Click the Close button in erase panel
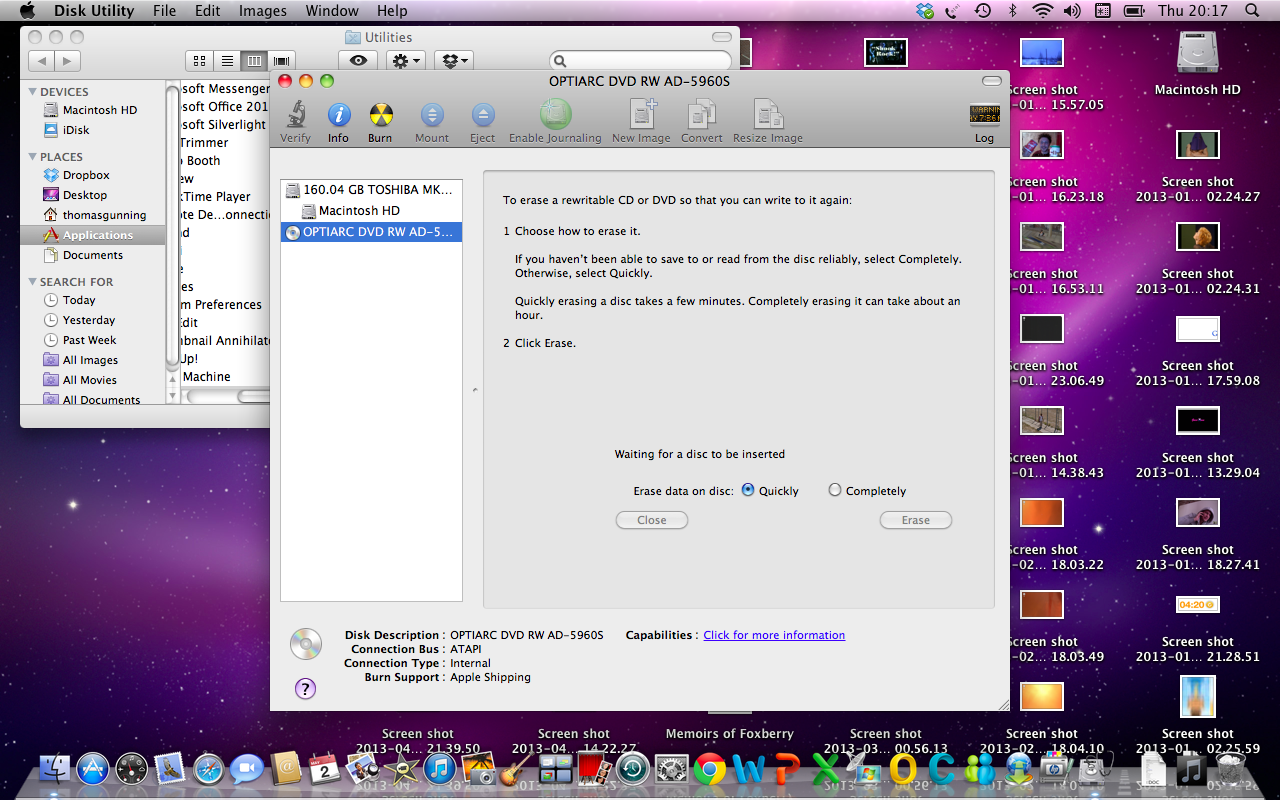The width and height of the screenshot is (1280, 800). click(x=651, y=520)
